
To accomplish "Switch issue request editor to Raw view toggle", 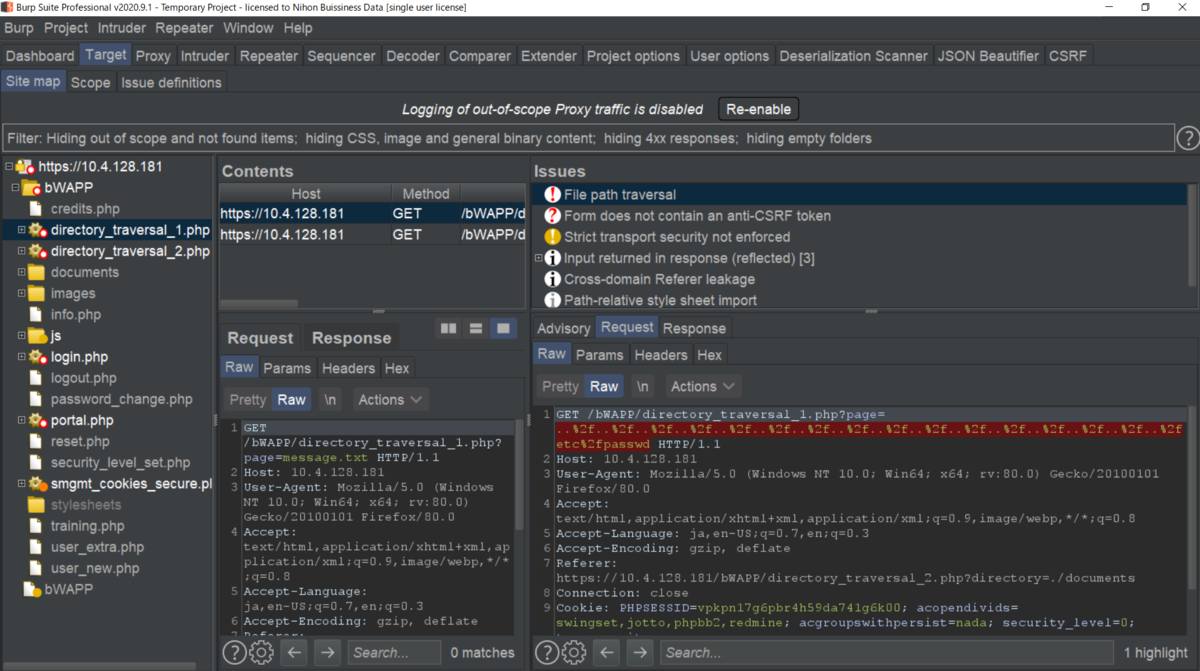I will pos(604,387).
